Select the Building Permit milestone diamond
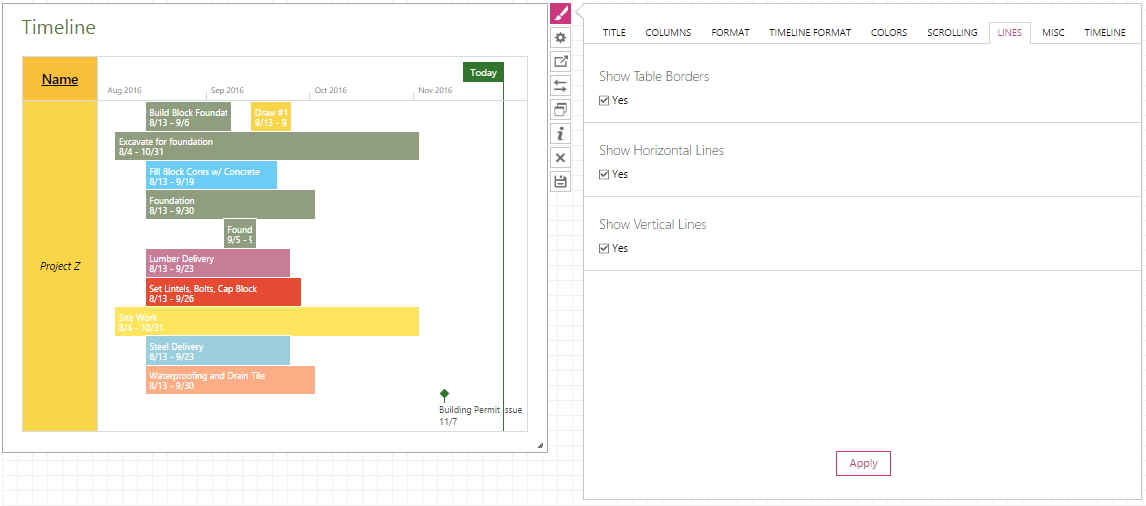 pyautogui.click(x=444, y=395)
